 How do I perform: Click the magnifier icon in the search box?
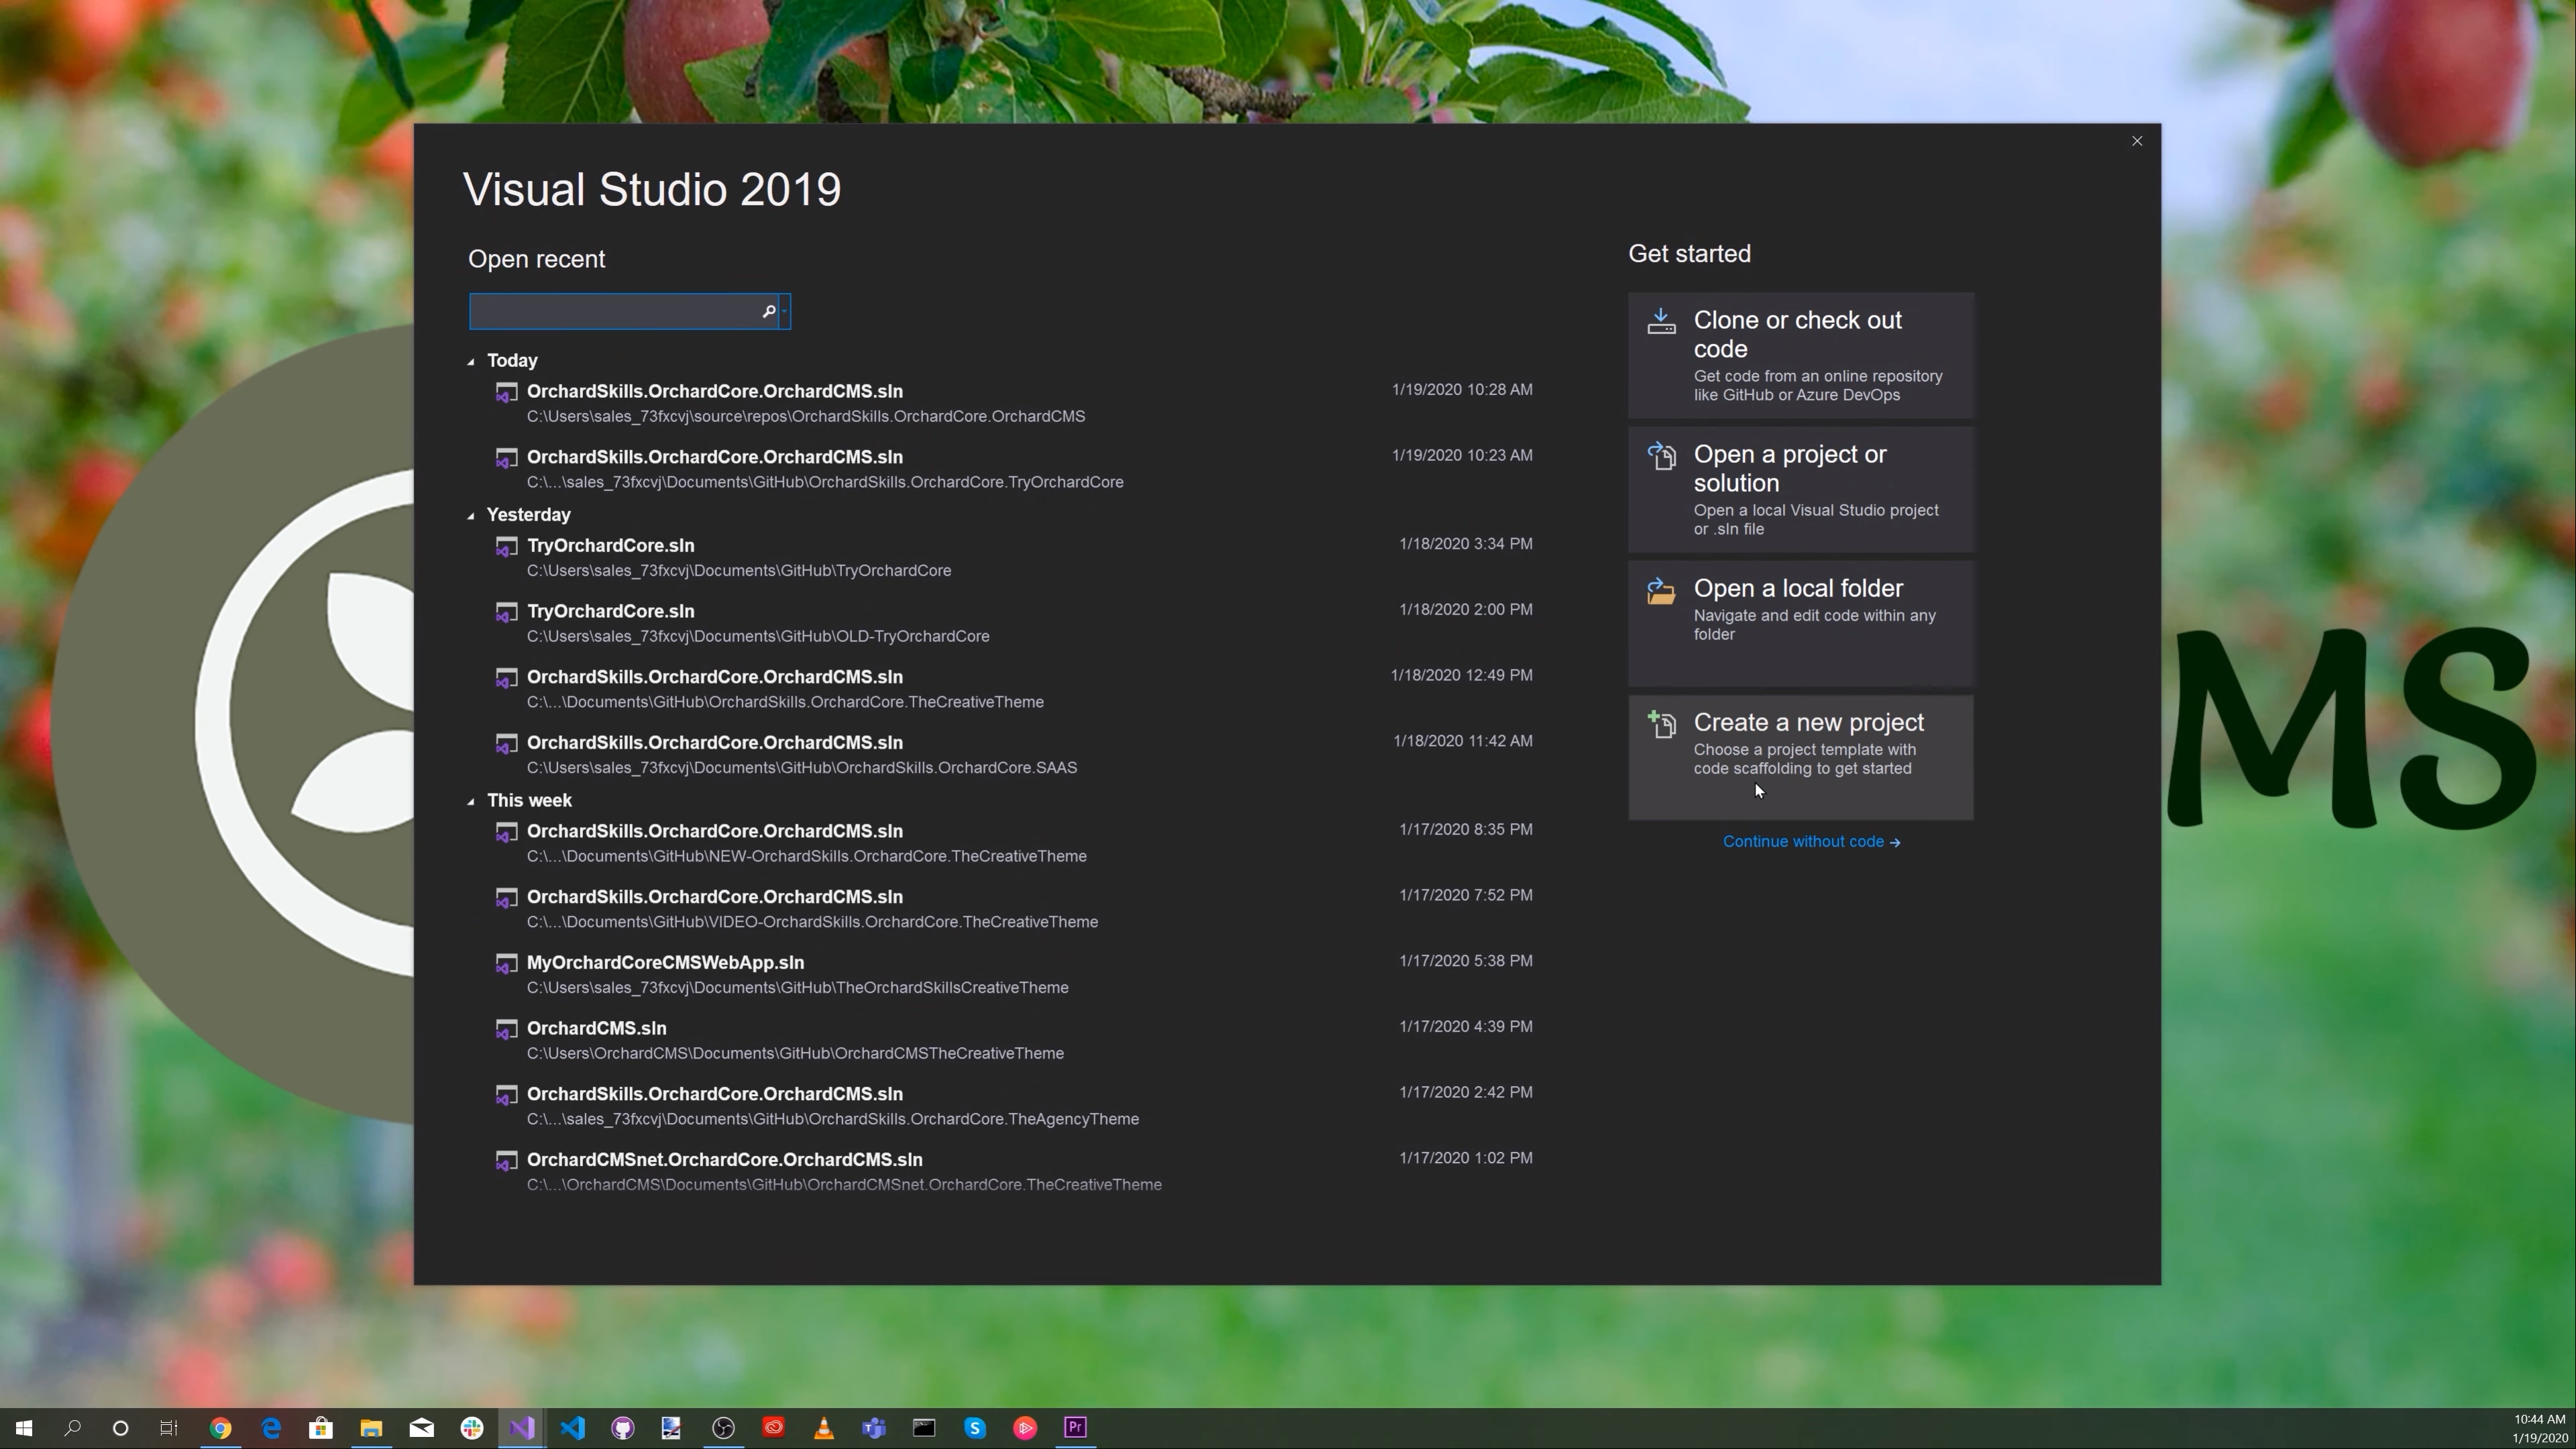coord(768,312)
